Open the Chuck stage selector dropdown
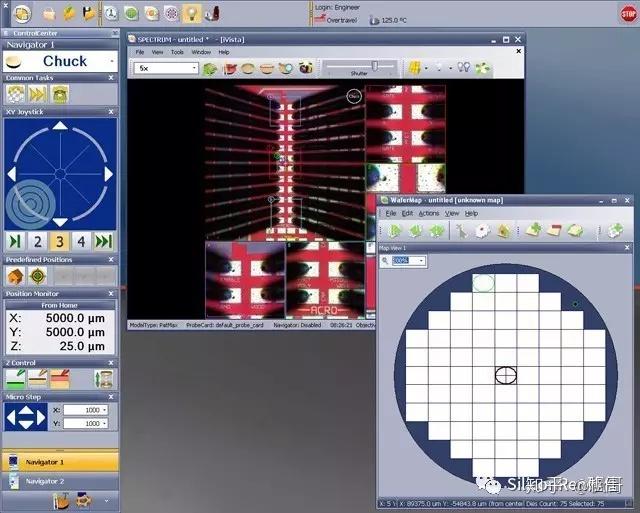The image size is (640, 513). point(112,61)
